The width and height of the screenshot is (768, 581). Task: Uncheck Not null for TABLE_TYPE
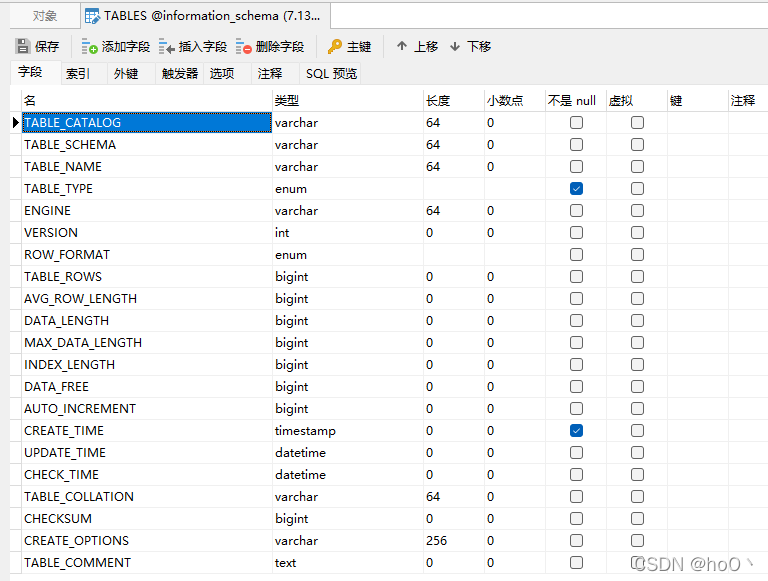pos(576,189)
